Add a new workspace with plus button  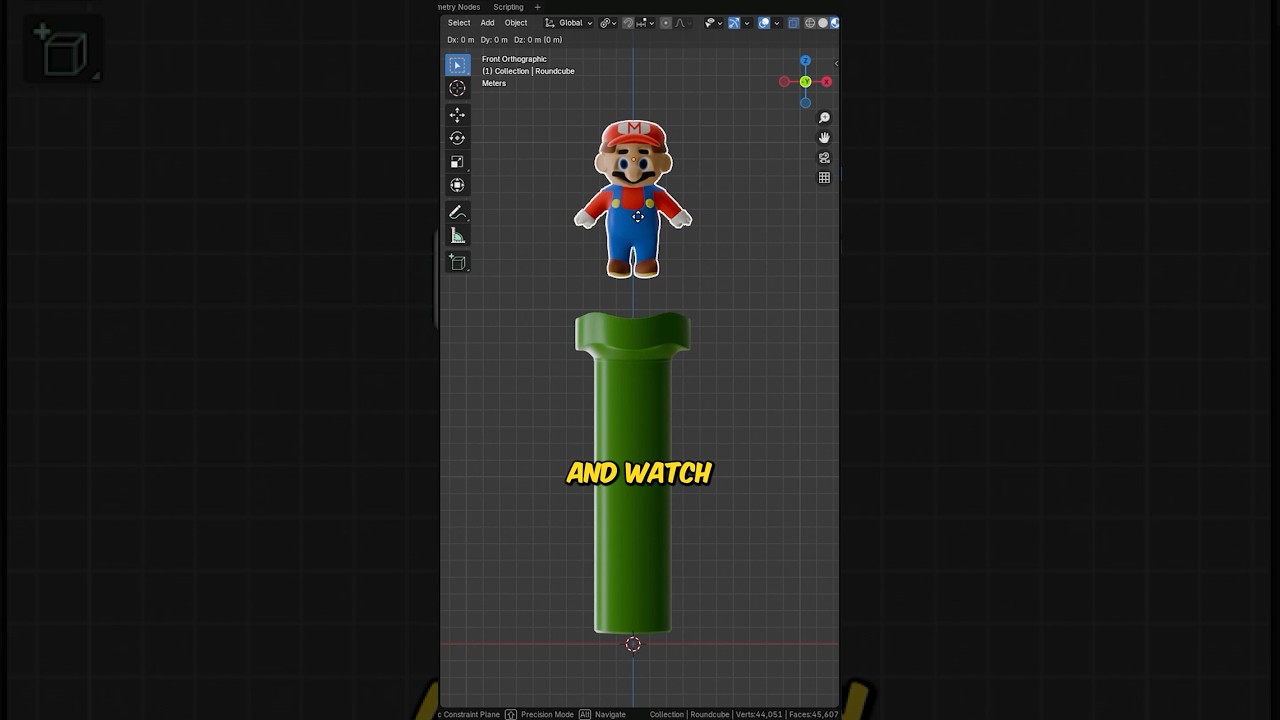537,7
